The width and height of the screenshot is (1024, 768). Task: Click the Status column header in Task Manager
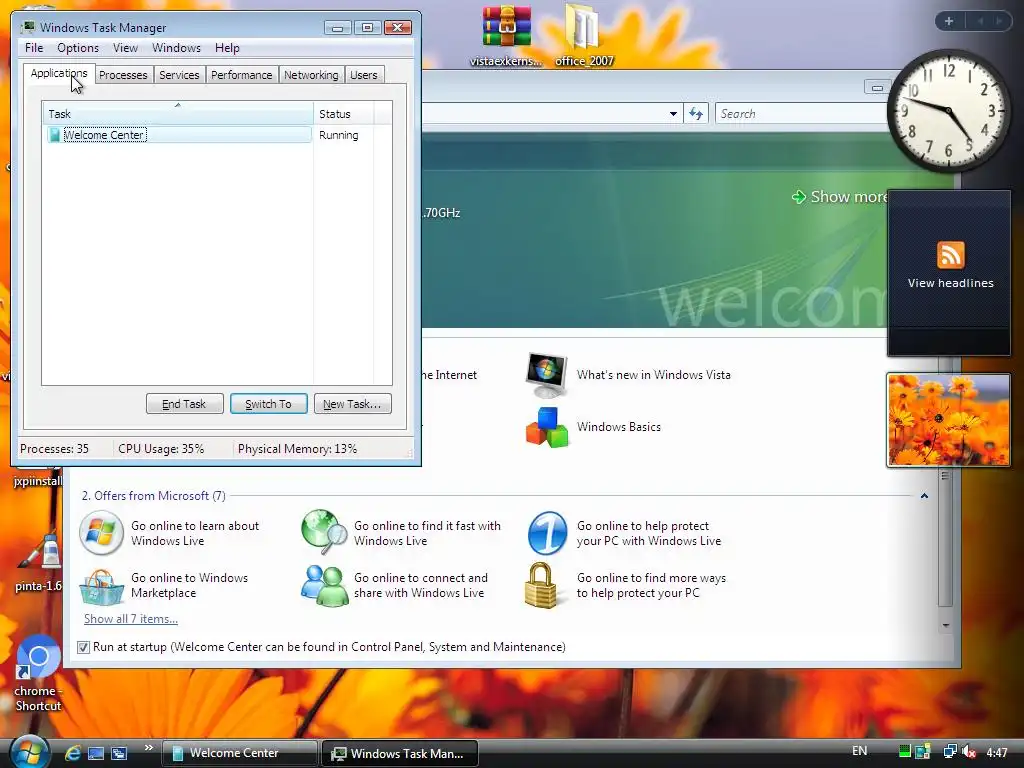click(343, 113)
